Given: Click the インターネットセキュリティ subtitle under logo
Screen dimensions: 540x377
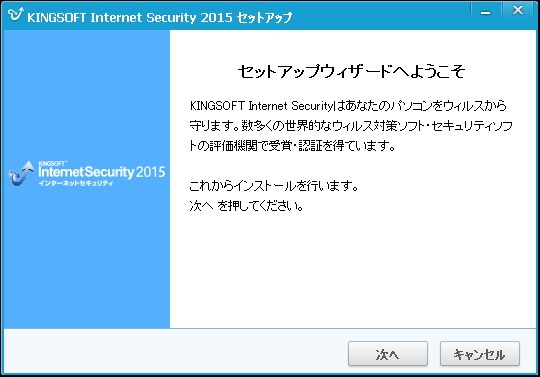Looking at the screenshot, I should [76, 183].
